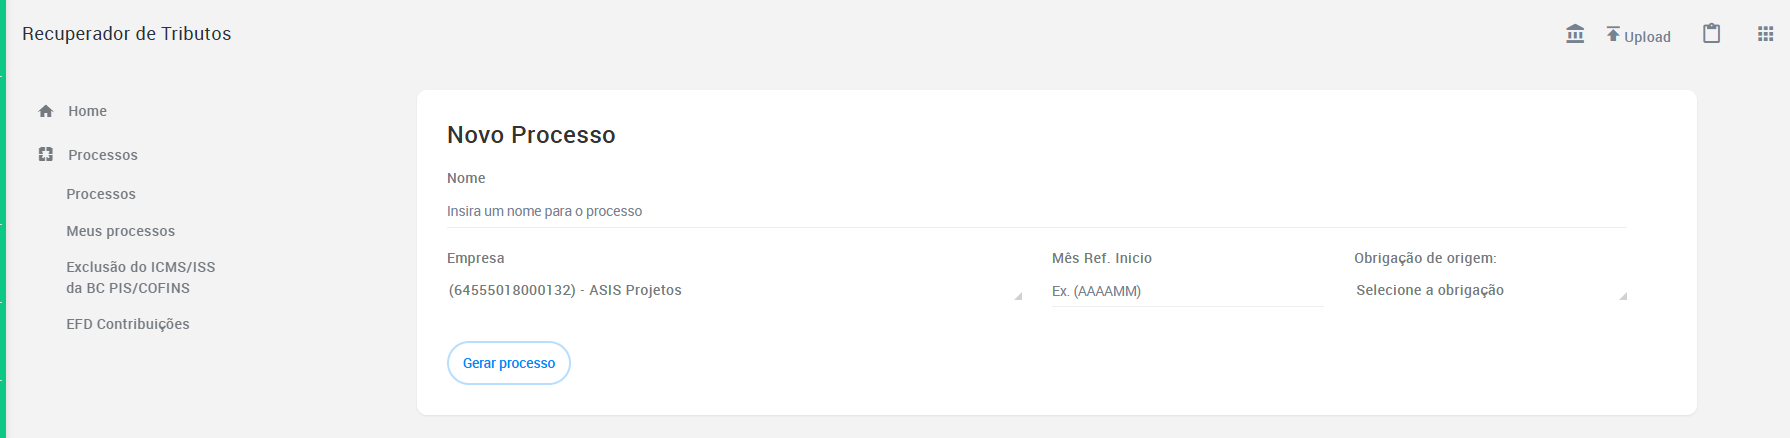The height and width of the screenshot is (438, 1790).
Task: Click the Upload text link
Action: (1647, 37)
